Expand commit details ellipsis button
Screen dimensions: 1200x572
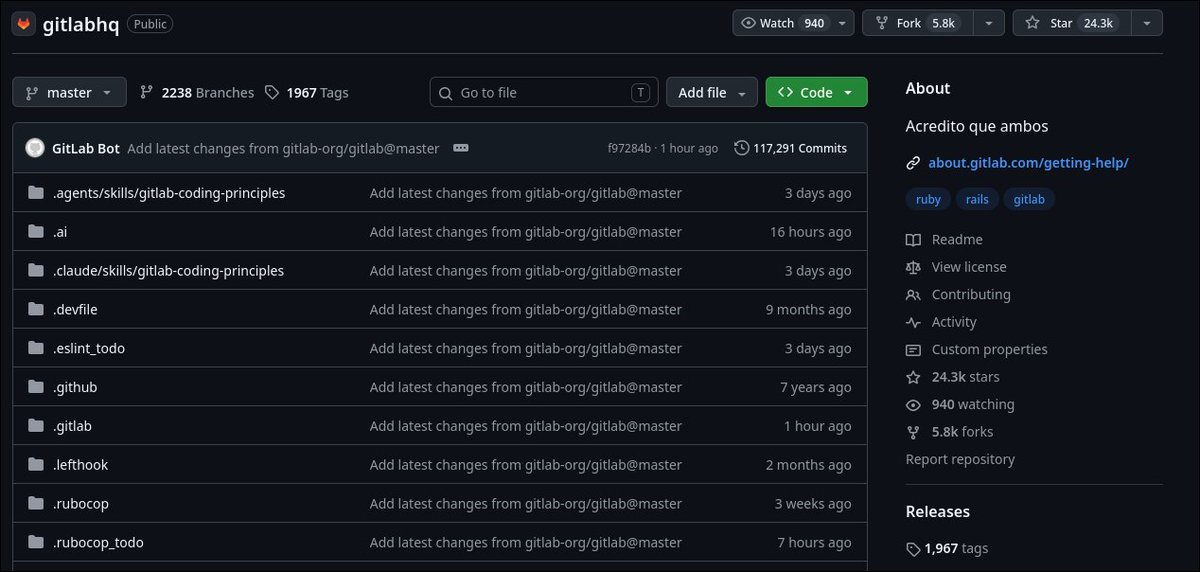461,148
